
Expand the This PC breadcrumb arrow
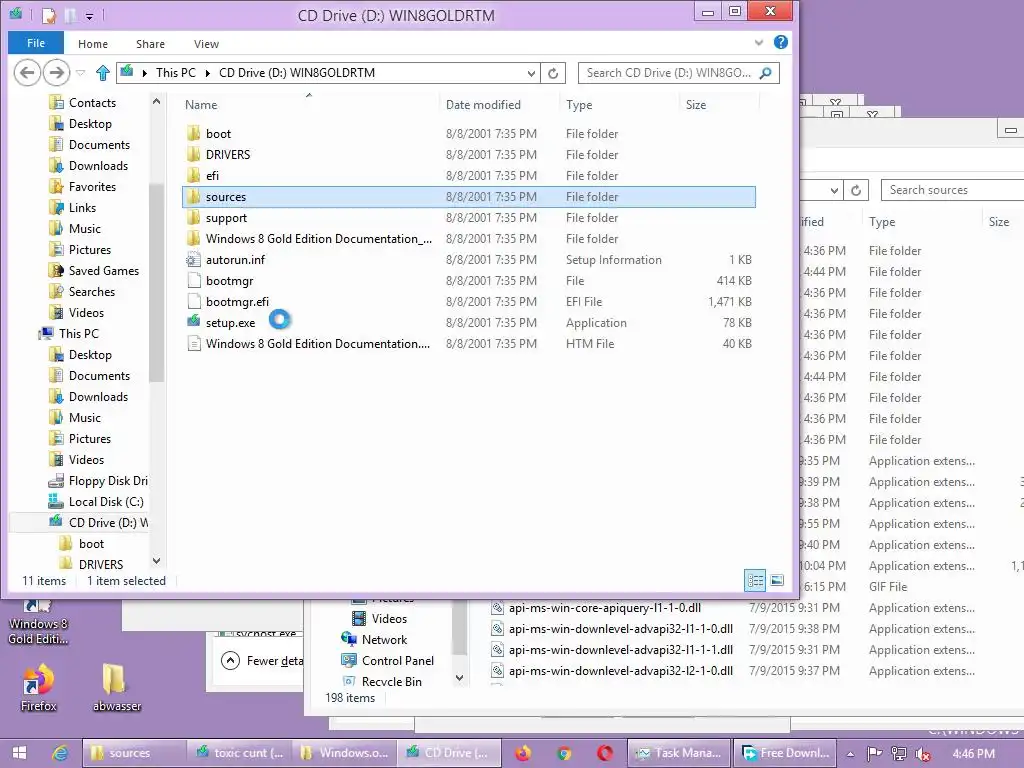point(208,73)
